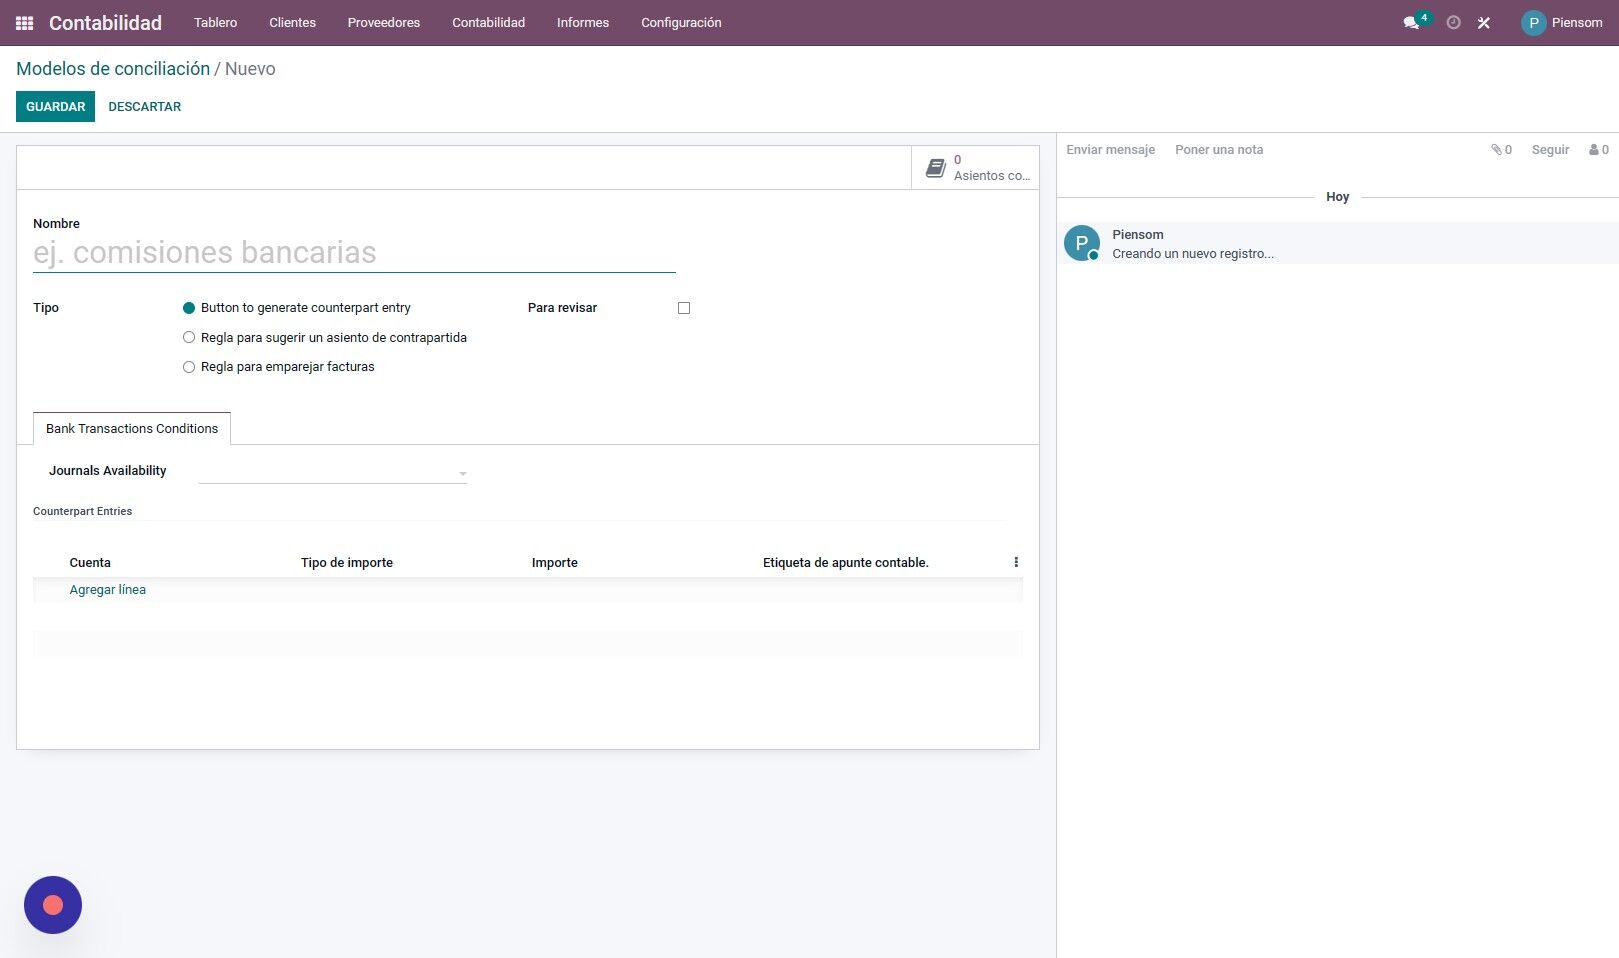Enable the Para revisar checkbox
The image size is (1619, 958).
[x=684, y=308]
